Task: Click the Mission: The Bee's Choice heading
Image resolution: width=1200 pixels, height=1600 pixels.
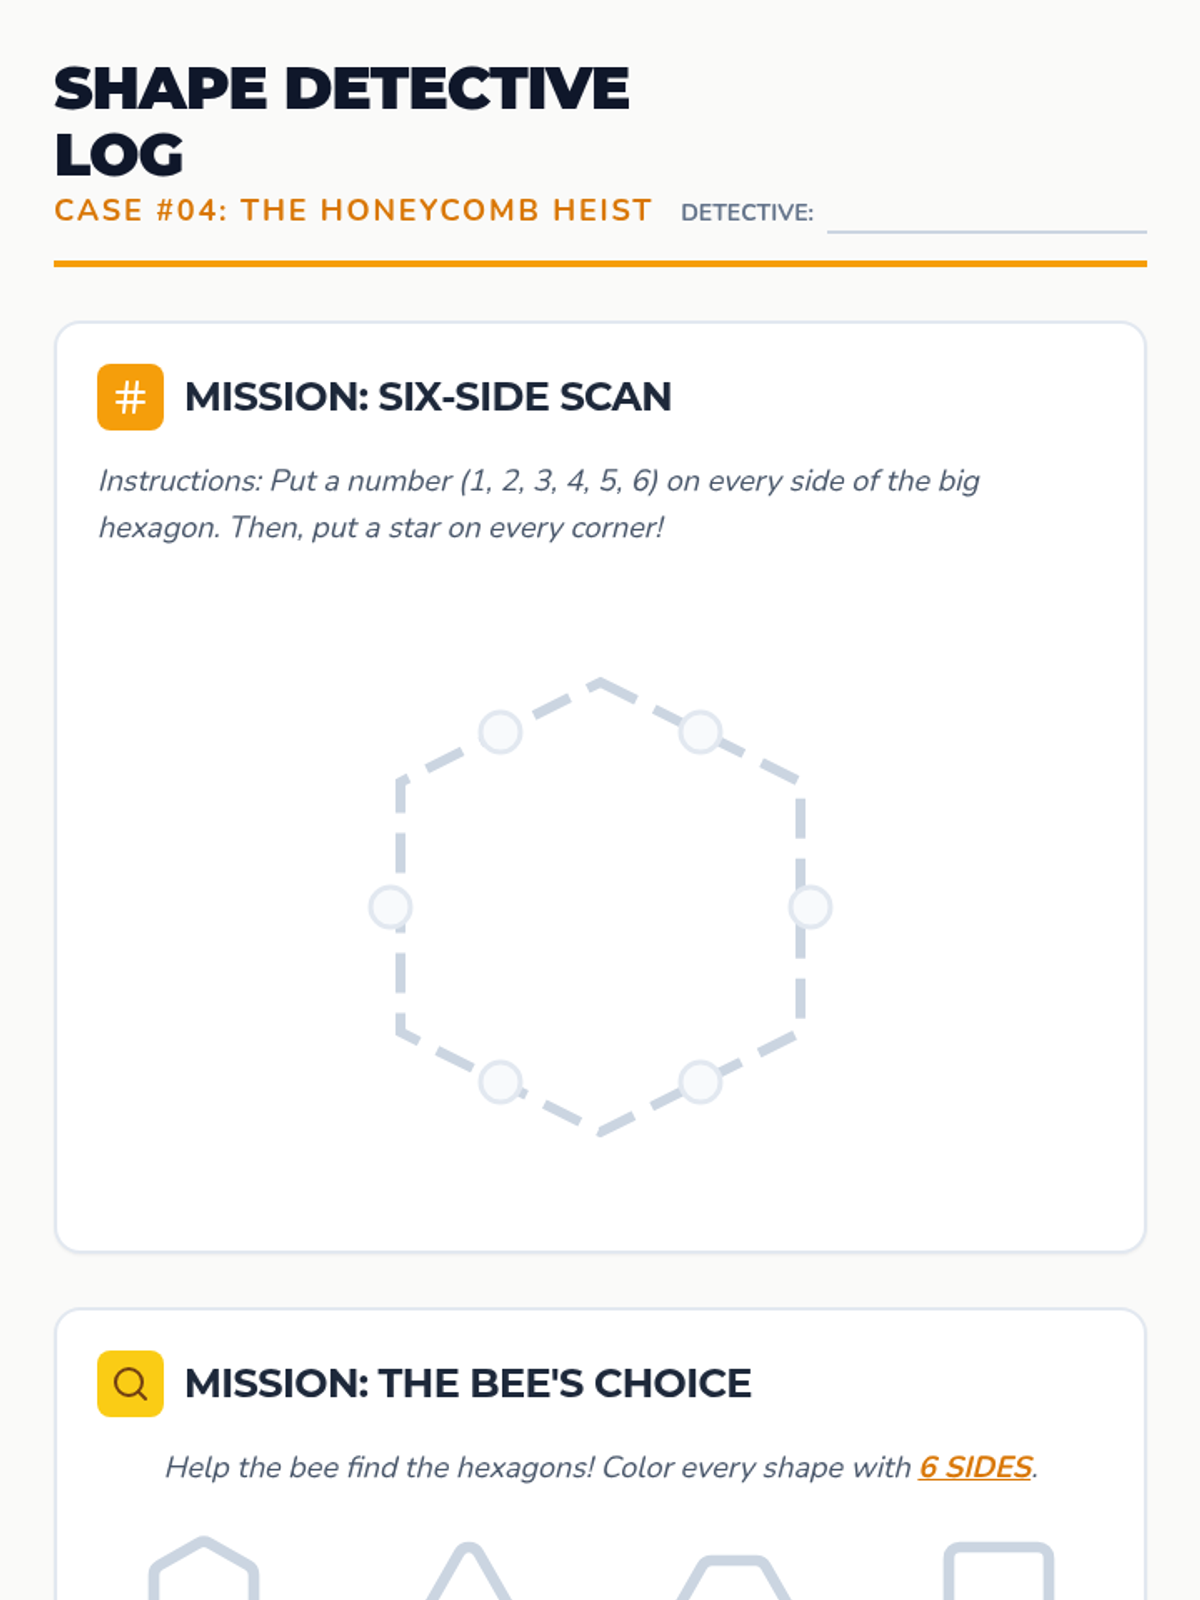Action: click(x=468, y=1384)
